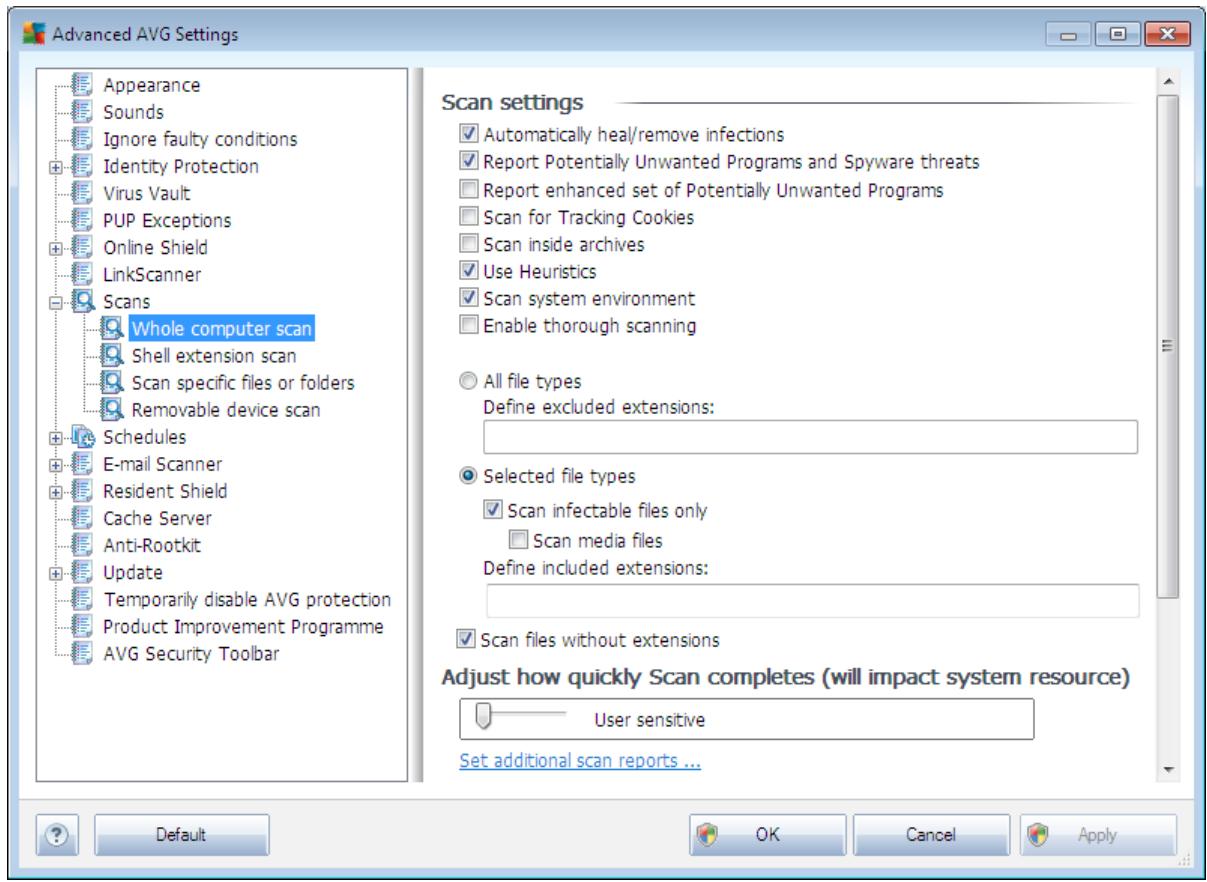Enable Report enhanced set of Potentially Unwanted Programs
Image resolution: width=1207 pixels, height=882 pixels.
tap(467, 188)
